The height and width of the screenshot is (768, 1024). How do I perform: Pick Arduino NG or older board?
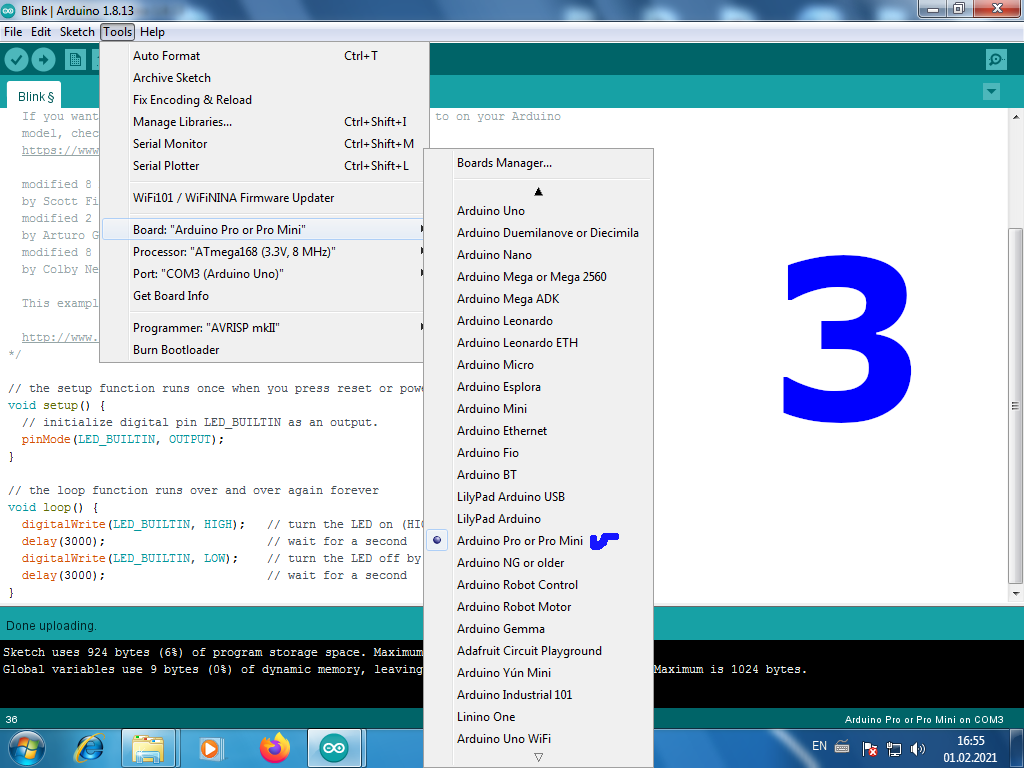click(x=538, y=563)
